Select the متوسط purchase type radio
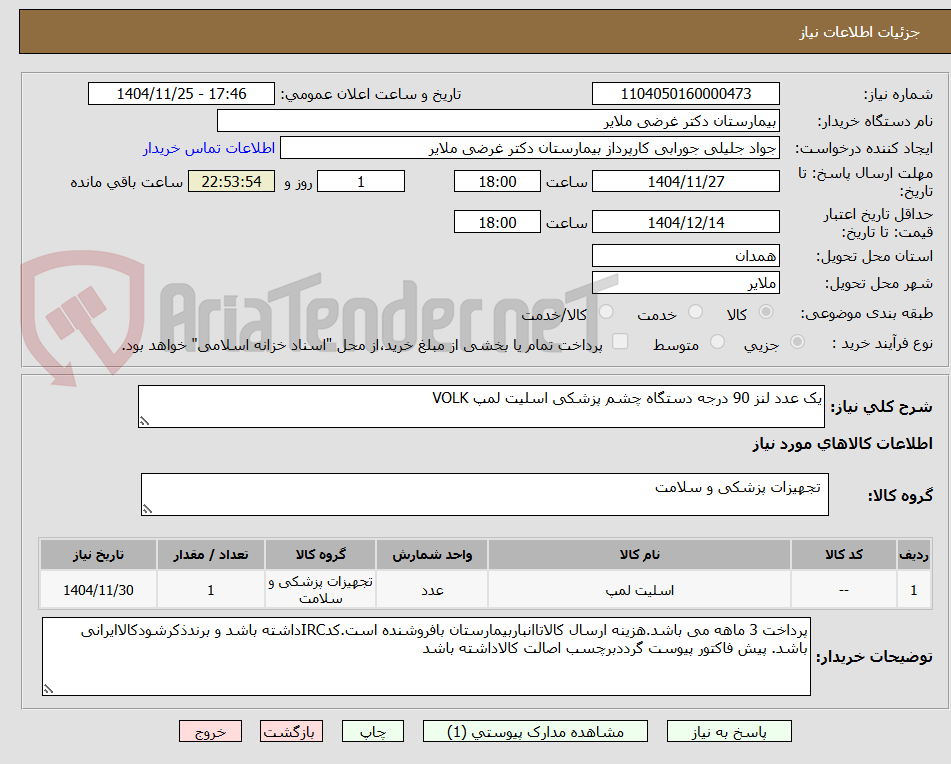Viewport: 951px width, 764px height. 717,342
